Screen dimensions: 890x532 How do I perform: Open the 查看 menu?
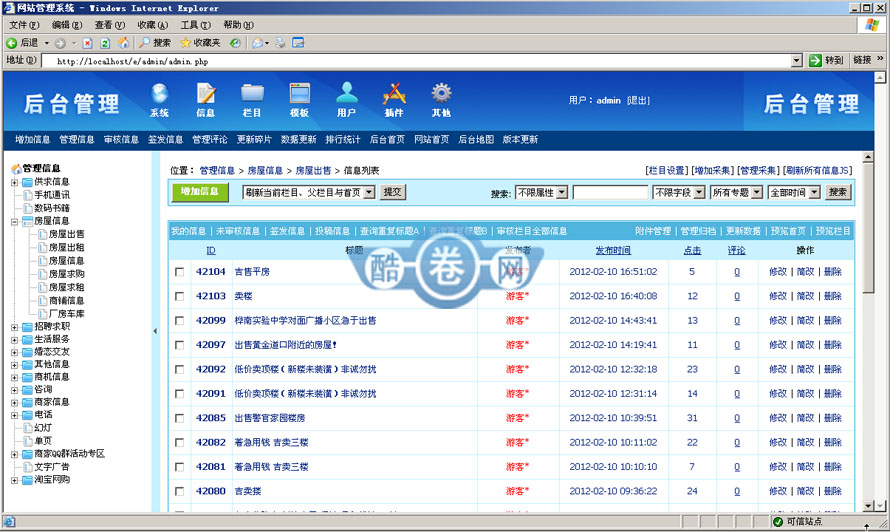pos(110,25)
